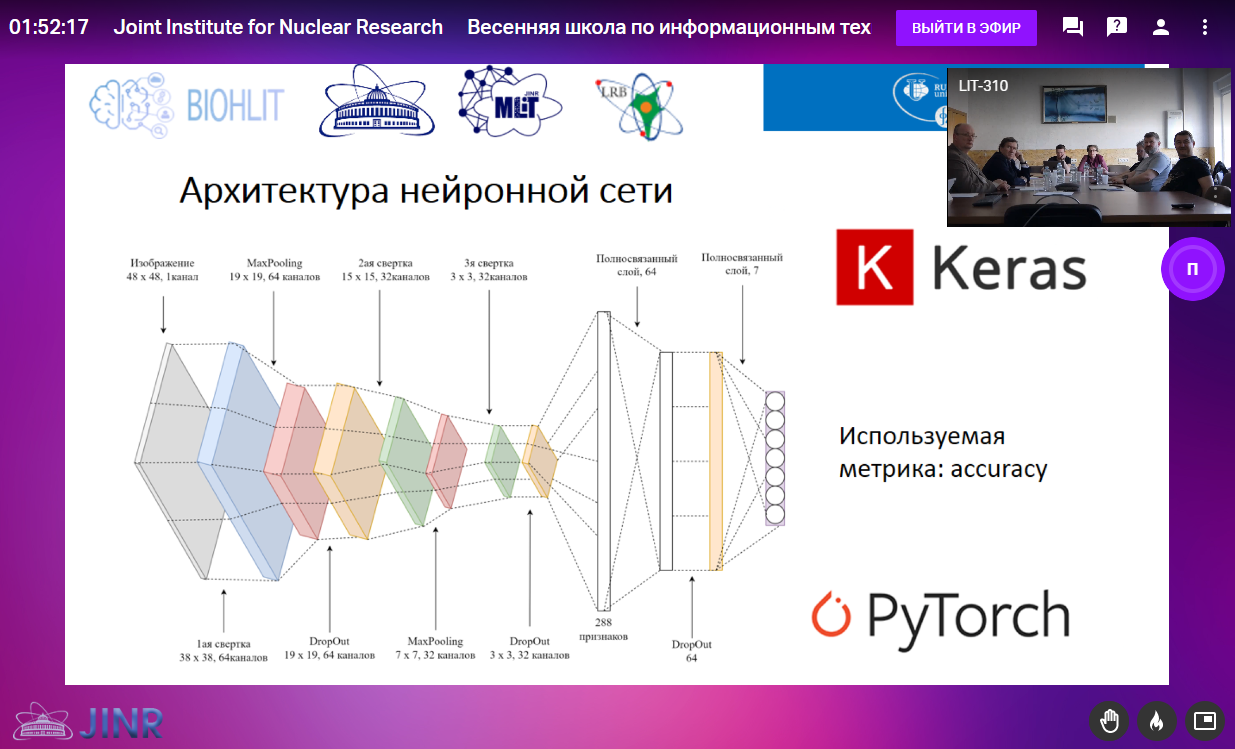Click the purple П avatar circle
Screen dimensions: 1235x749
[x=1192, y=269]
